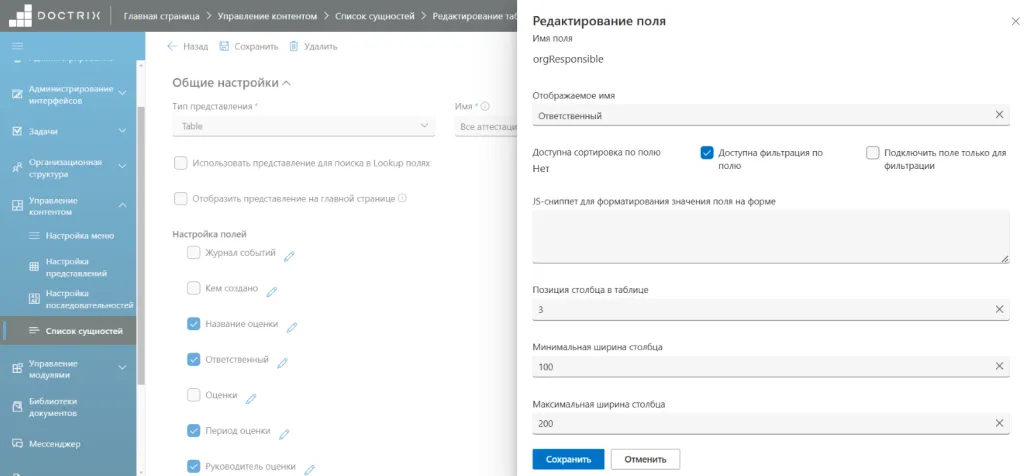The width and height of the screenshot is (1024, 476).
Task: Click the Отменить button
Action: tap(645, 459)
